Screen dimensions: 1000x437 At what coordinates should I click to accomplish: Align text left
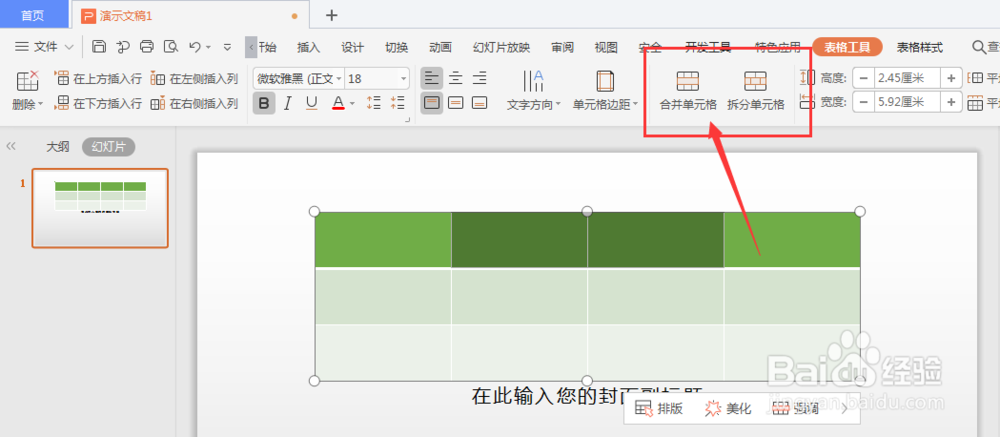pos(432,78)
